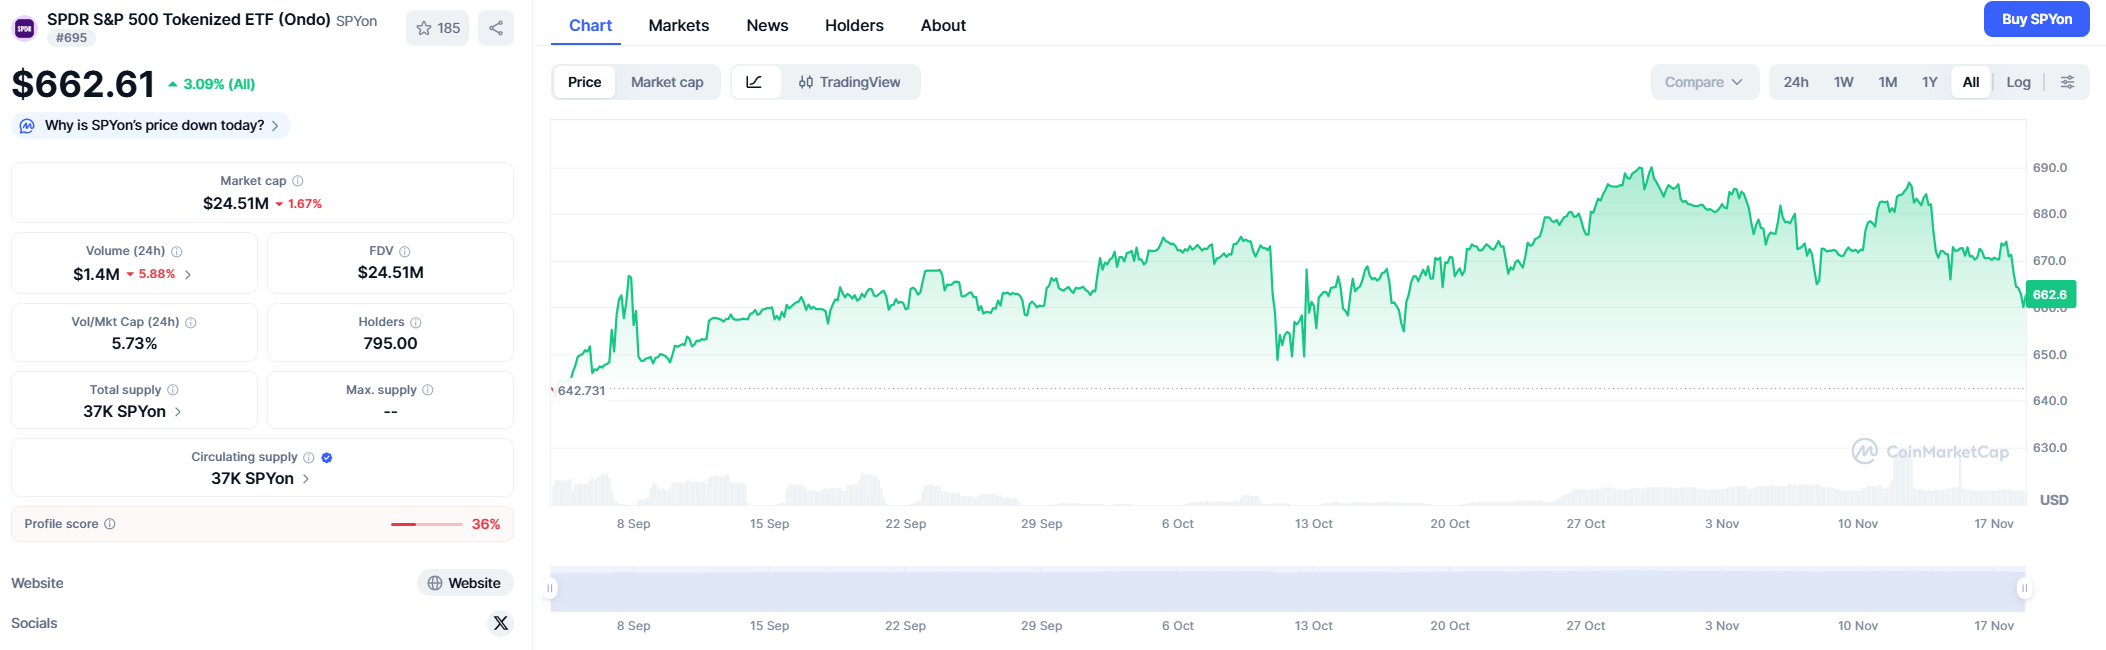
Task: Open the Holders tab
Action: pyautogui.click(x=854, y=25)
